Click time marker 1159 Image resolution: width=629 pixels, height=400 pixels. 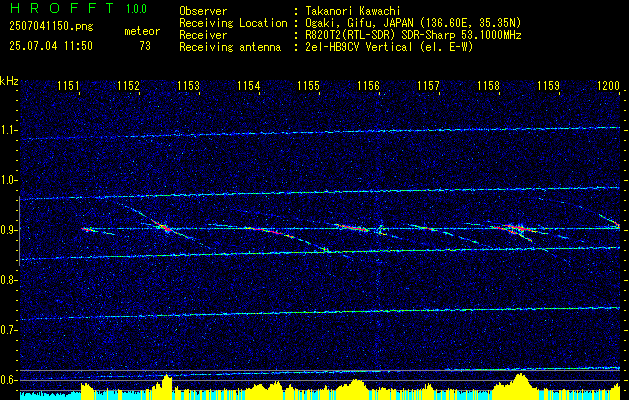548,86
